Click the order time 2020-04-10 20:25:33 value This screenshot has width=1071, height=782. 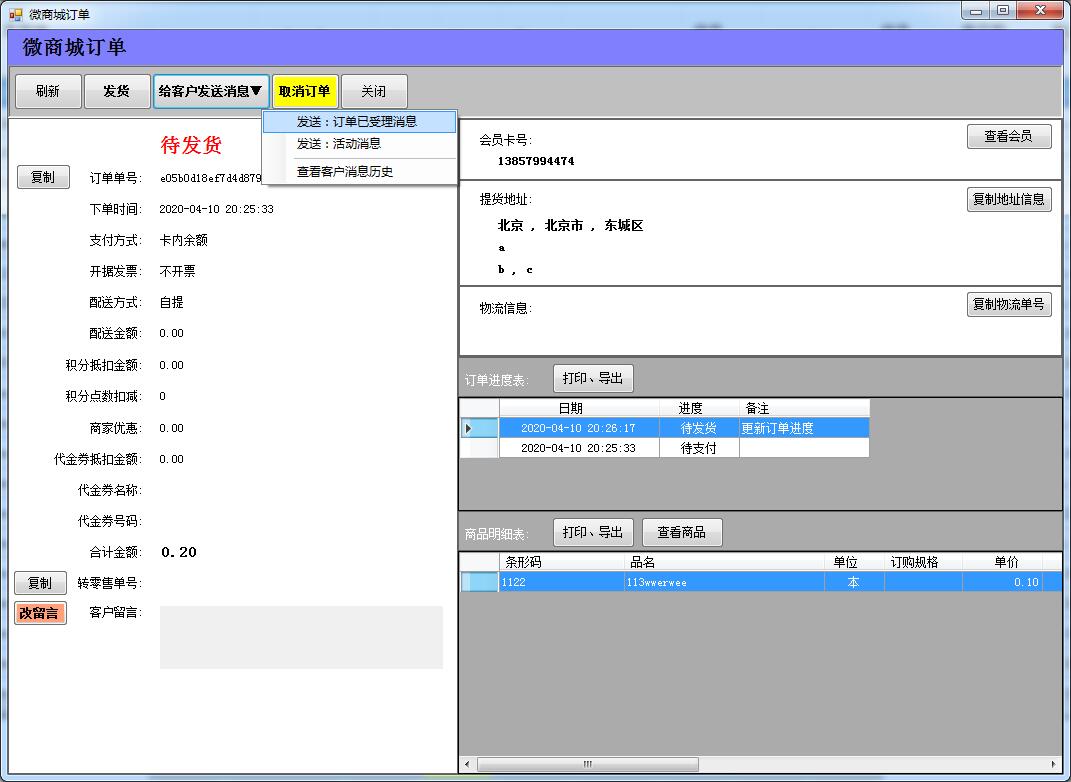(217, 209)
